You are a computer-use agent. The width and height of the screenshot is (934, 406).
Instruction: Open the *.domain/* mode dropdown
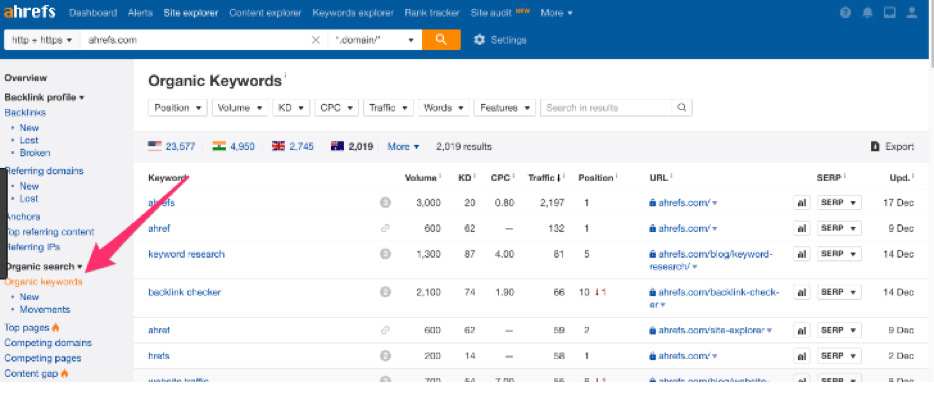coord(375,40)
